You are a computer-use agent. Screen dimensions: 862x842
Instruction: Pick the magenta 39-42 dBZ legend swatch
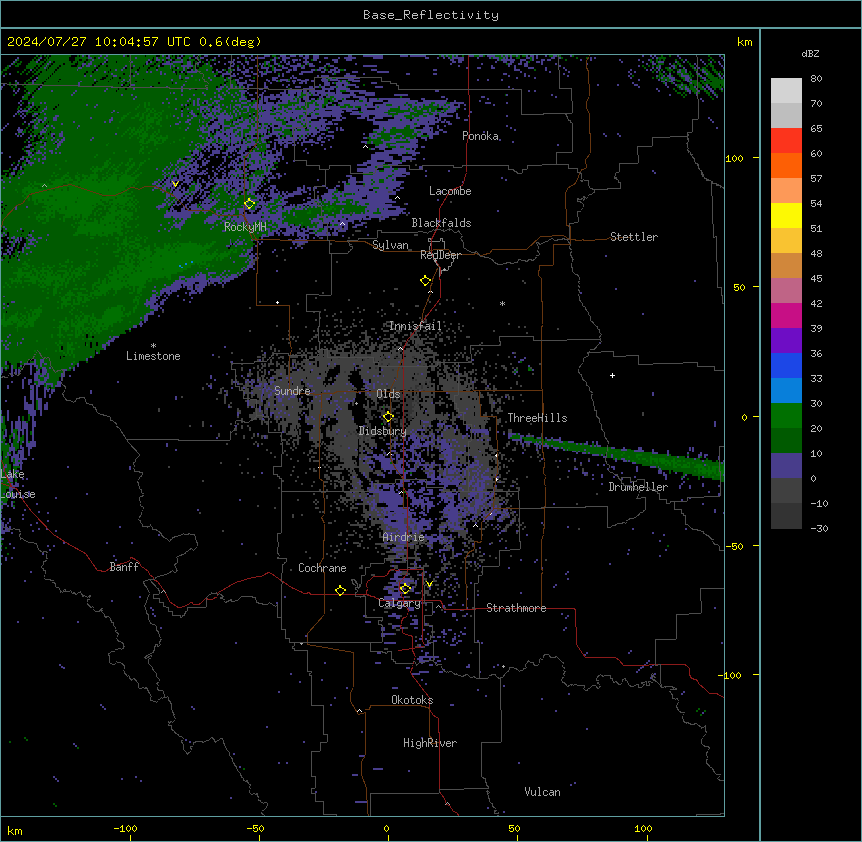786,315
